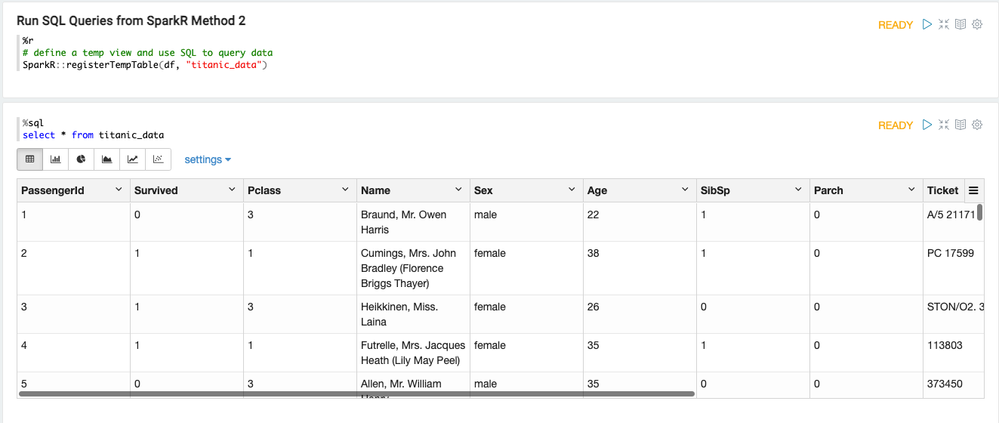
Task: Open the table grid hamburger menu
Action: (973, 190)
